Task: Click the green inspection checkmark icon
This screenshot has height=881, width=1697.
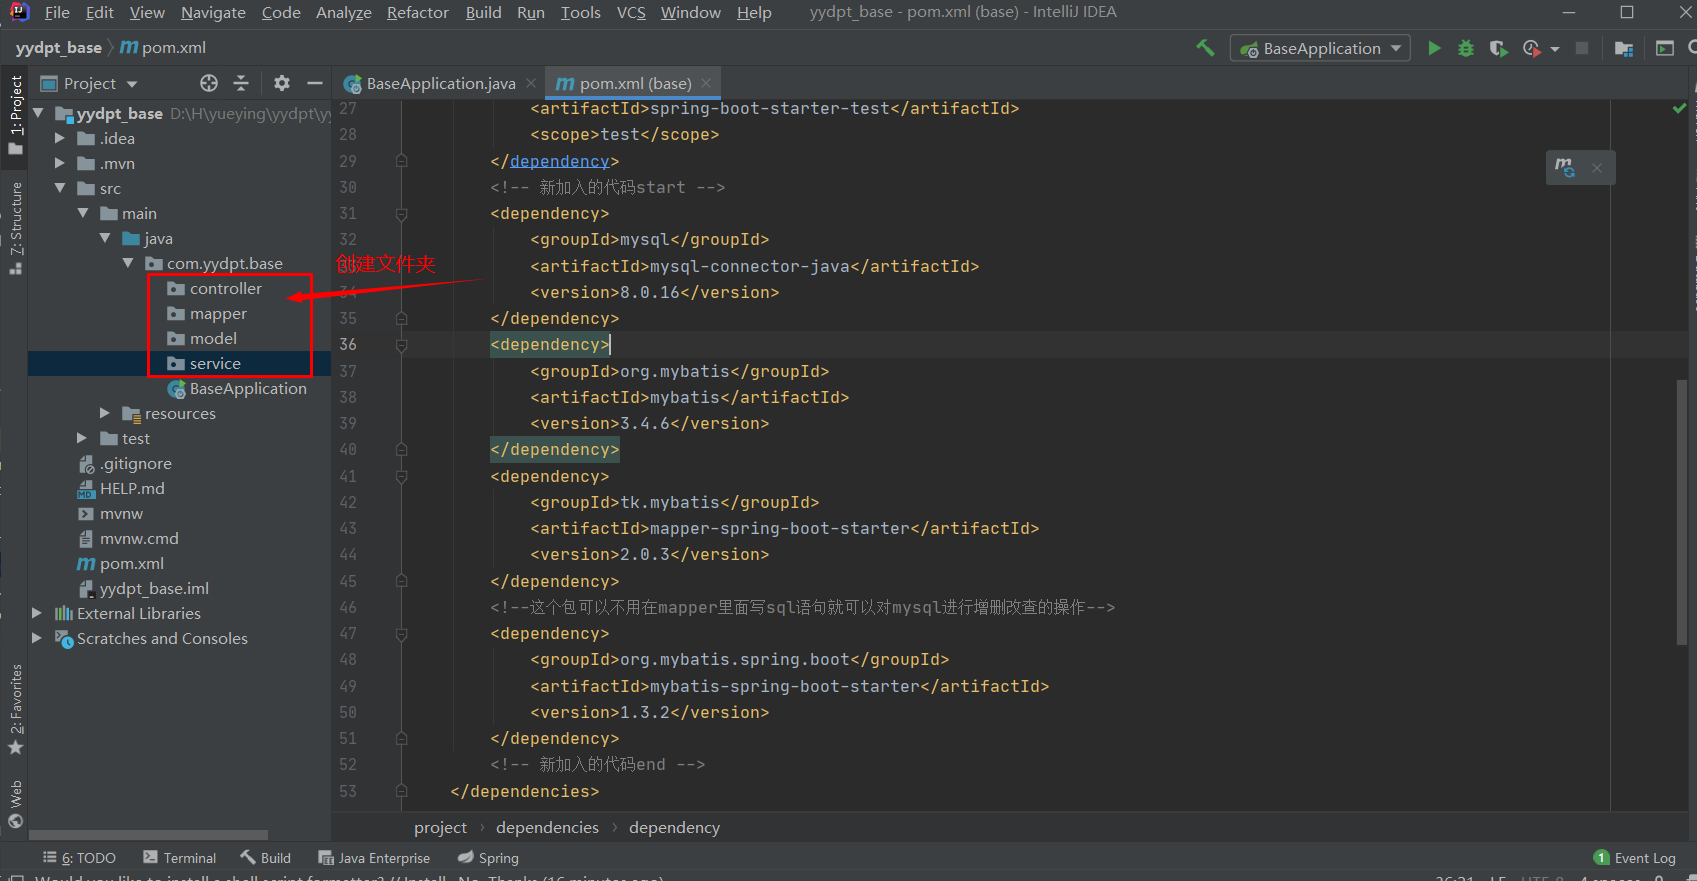Action: [1680, 108]
